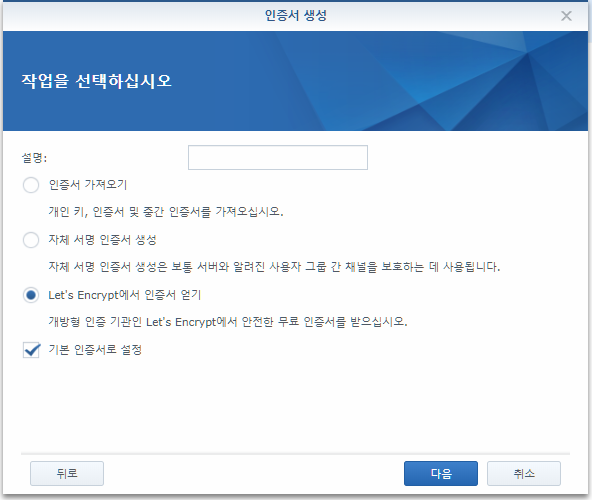The height and width of the screenshot is (500, 592).
Task: Click the 기본 인증서로 설정 label text
Action: 95,350
